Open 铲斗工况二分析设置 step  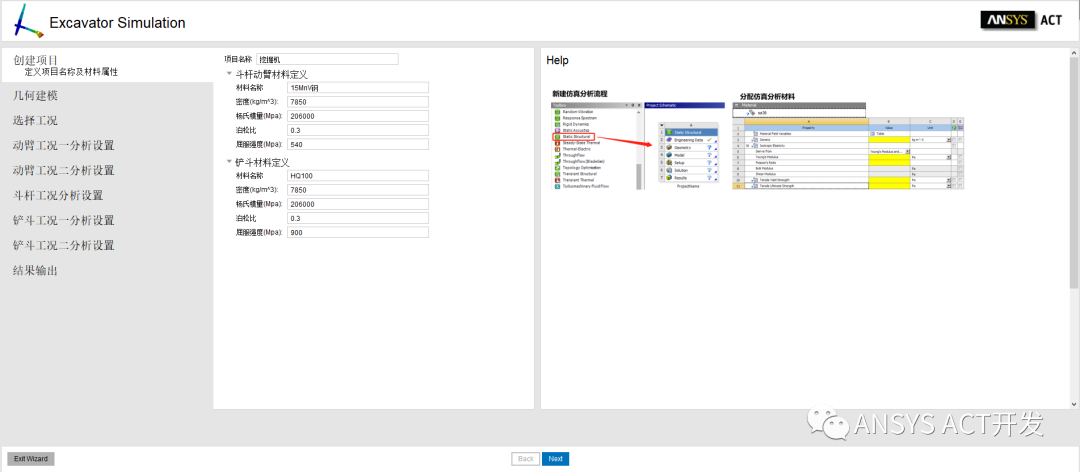(63, 245)
